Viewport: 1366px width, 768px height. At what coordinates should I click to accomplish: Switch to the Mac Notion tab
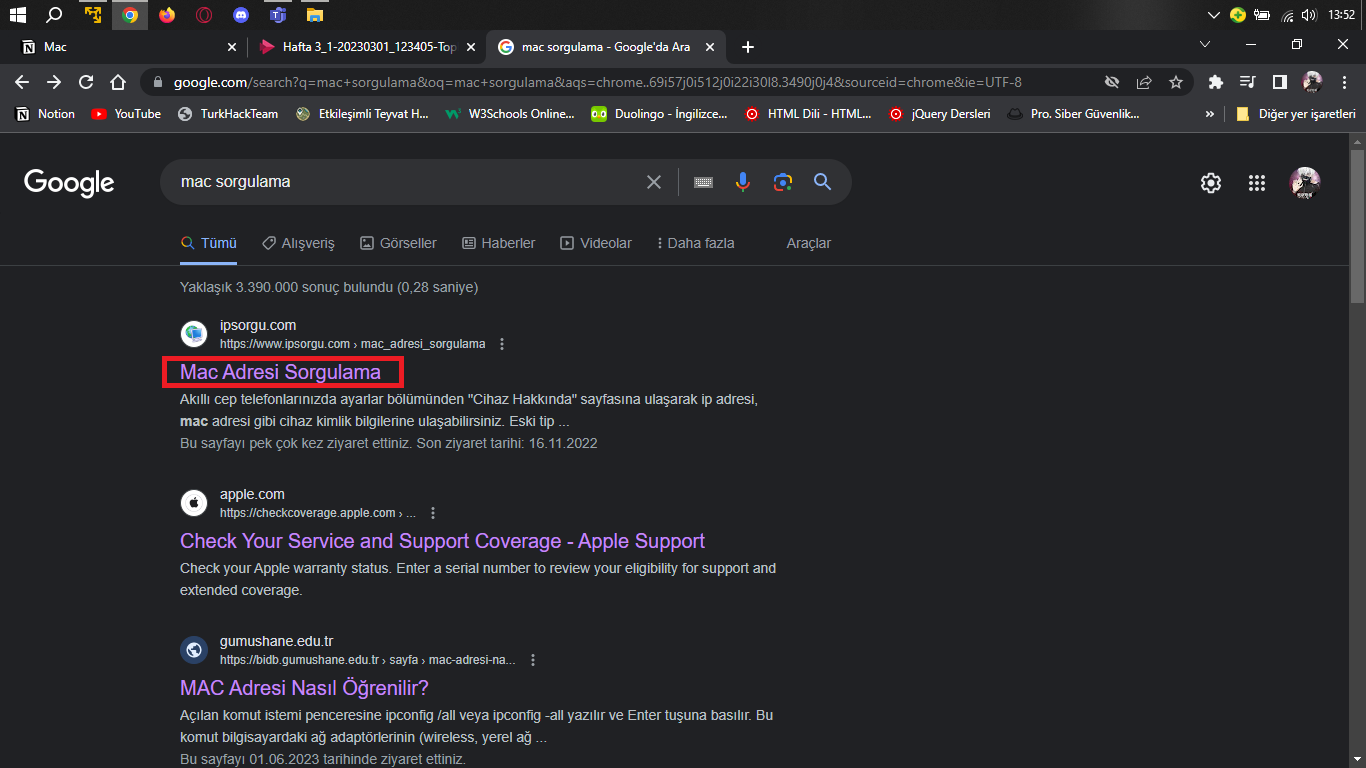126,47
